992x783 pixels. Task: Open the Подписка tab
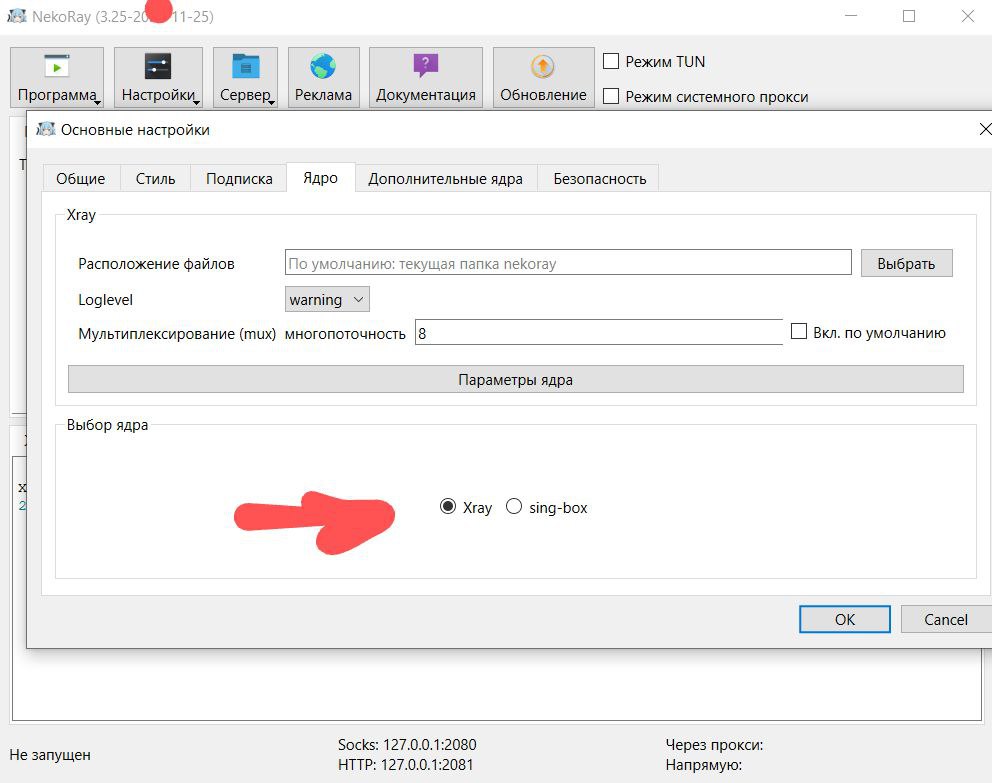pyautogui.click(x=239, y=178)
